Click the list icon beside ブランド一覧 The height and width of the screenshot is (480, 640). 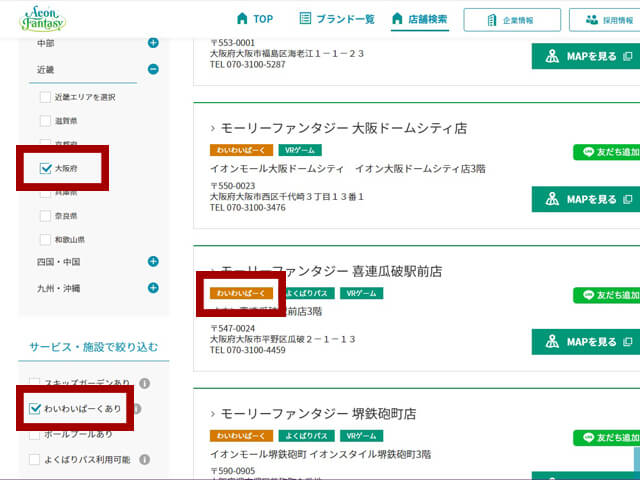305,18
